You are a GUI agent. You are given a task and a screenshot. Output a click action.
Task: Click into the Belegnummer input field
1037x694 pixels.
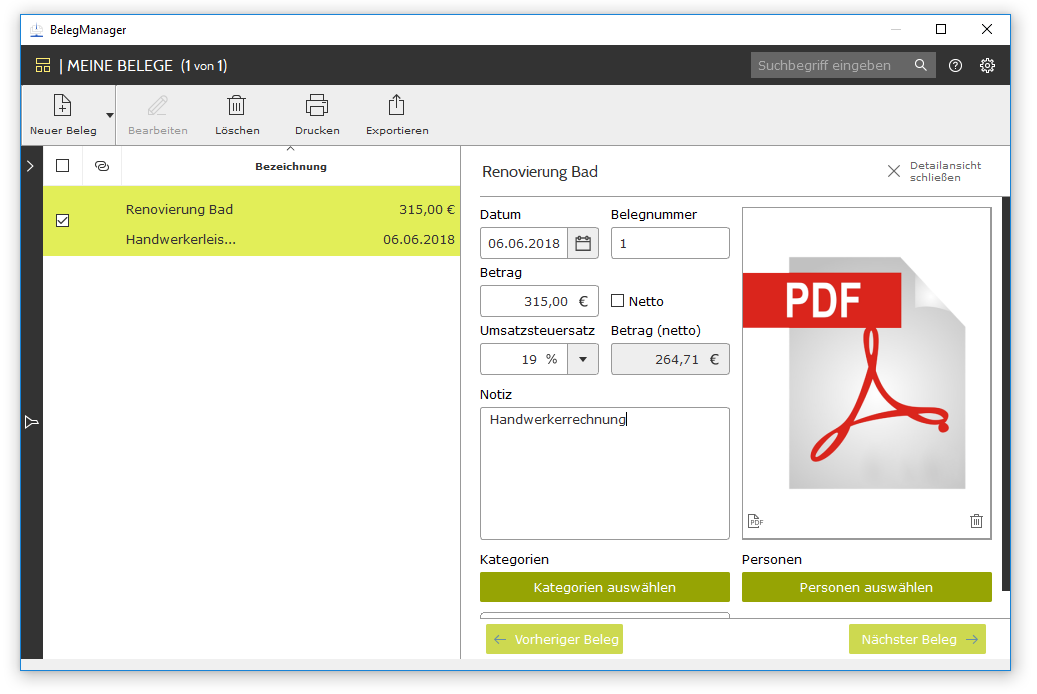(x=670, y=243)
